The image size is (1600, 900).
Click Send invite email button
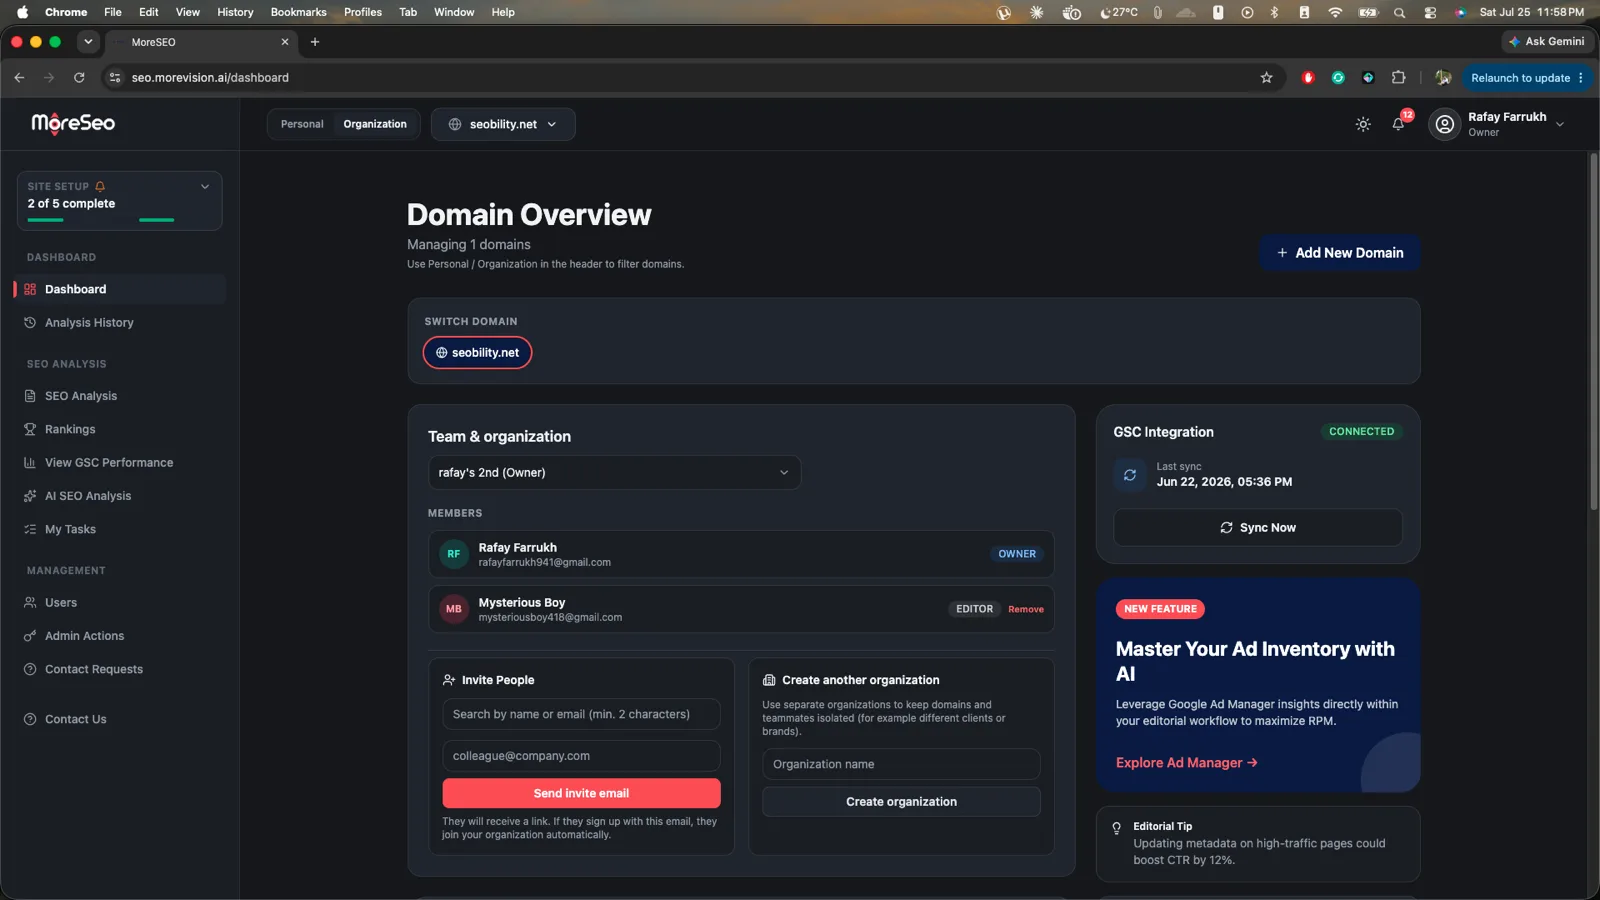coord(581,793)
